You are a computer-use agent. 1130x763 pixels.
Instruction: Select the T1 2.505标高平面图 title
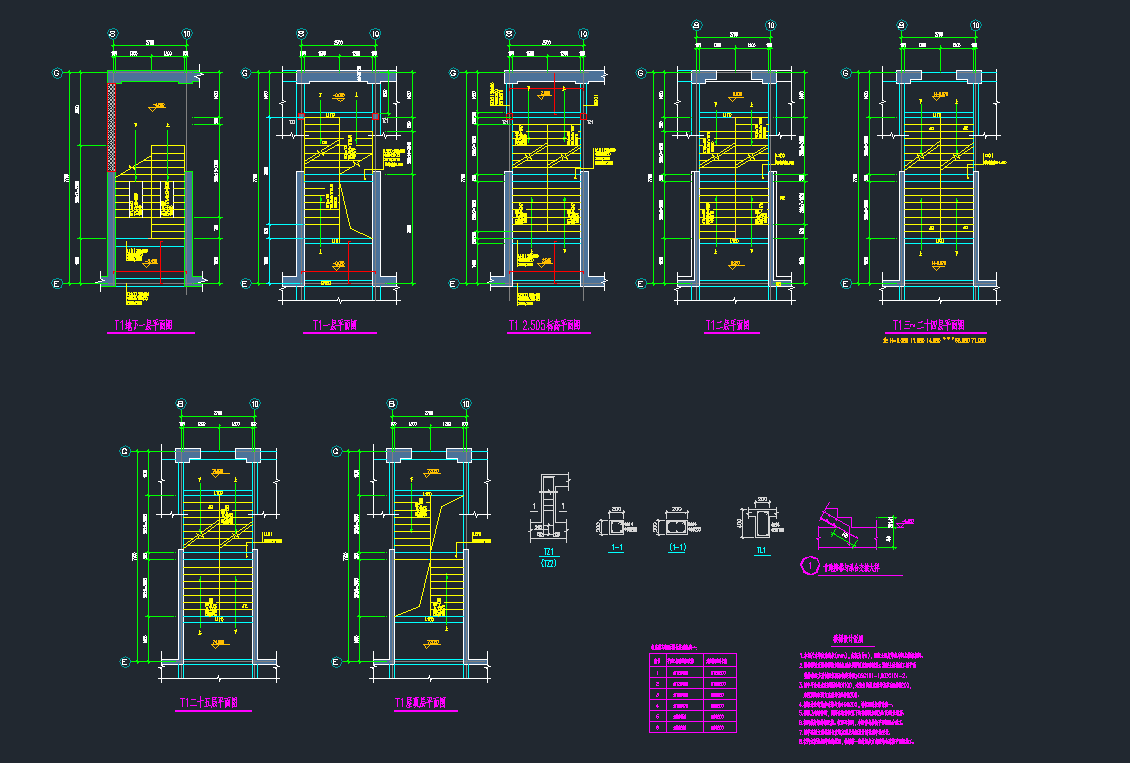(545, 326)
